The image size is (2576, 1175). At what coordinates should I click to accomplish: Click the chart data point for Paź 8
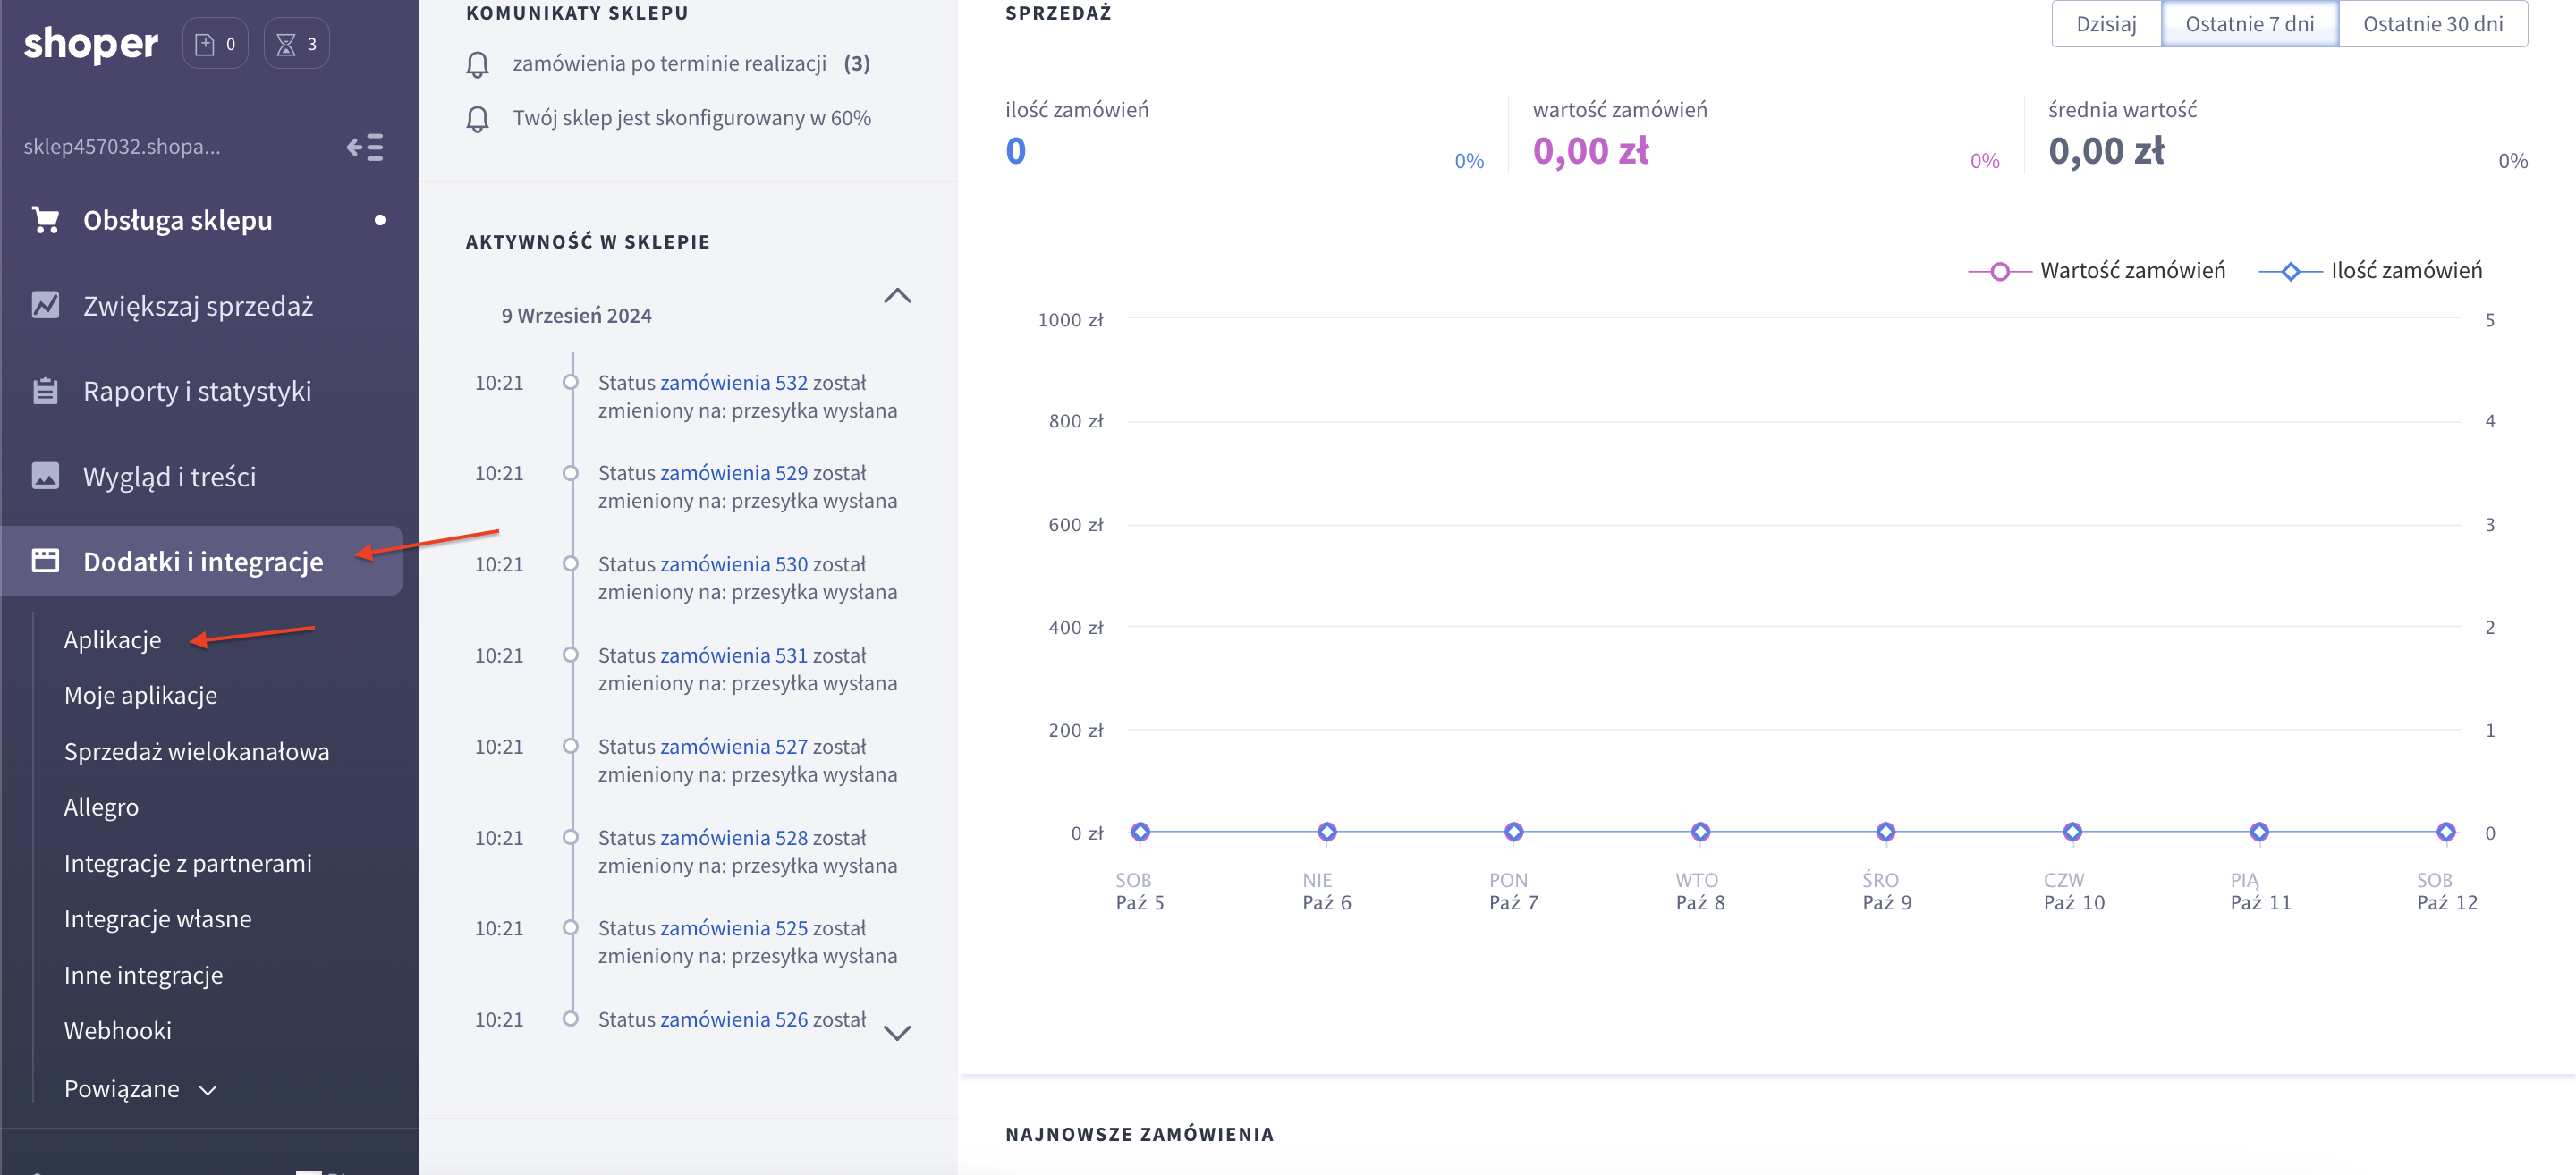1700,832
